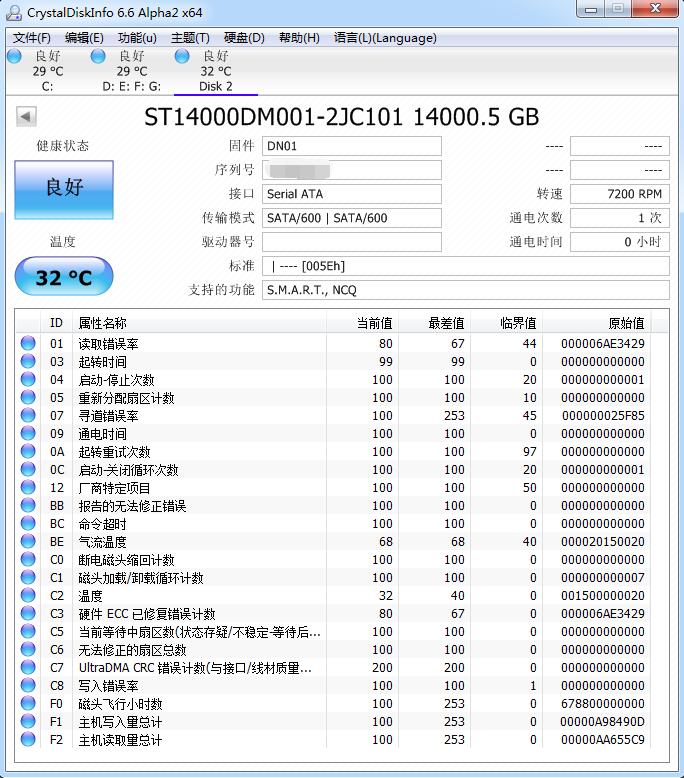Click the 原始值 column header
The width and height of the screenshot is (684, 778).
[x=626, y=323]
